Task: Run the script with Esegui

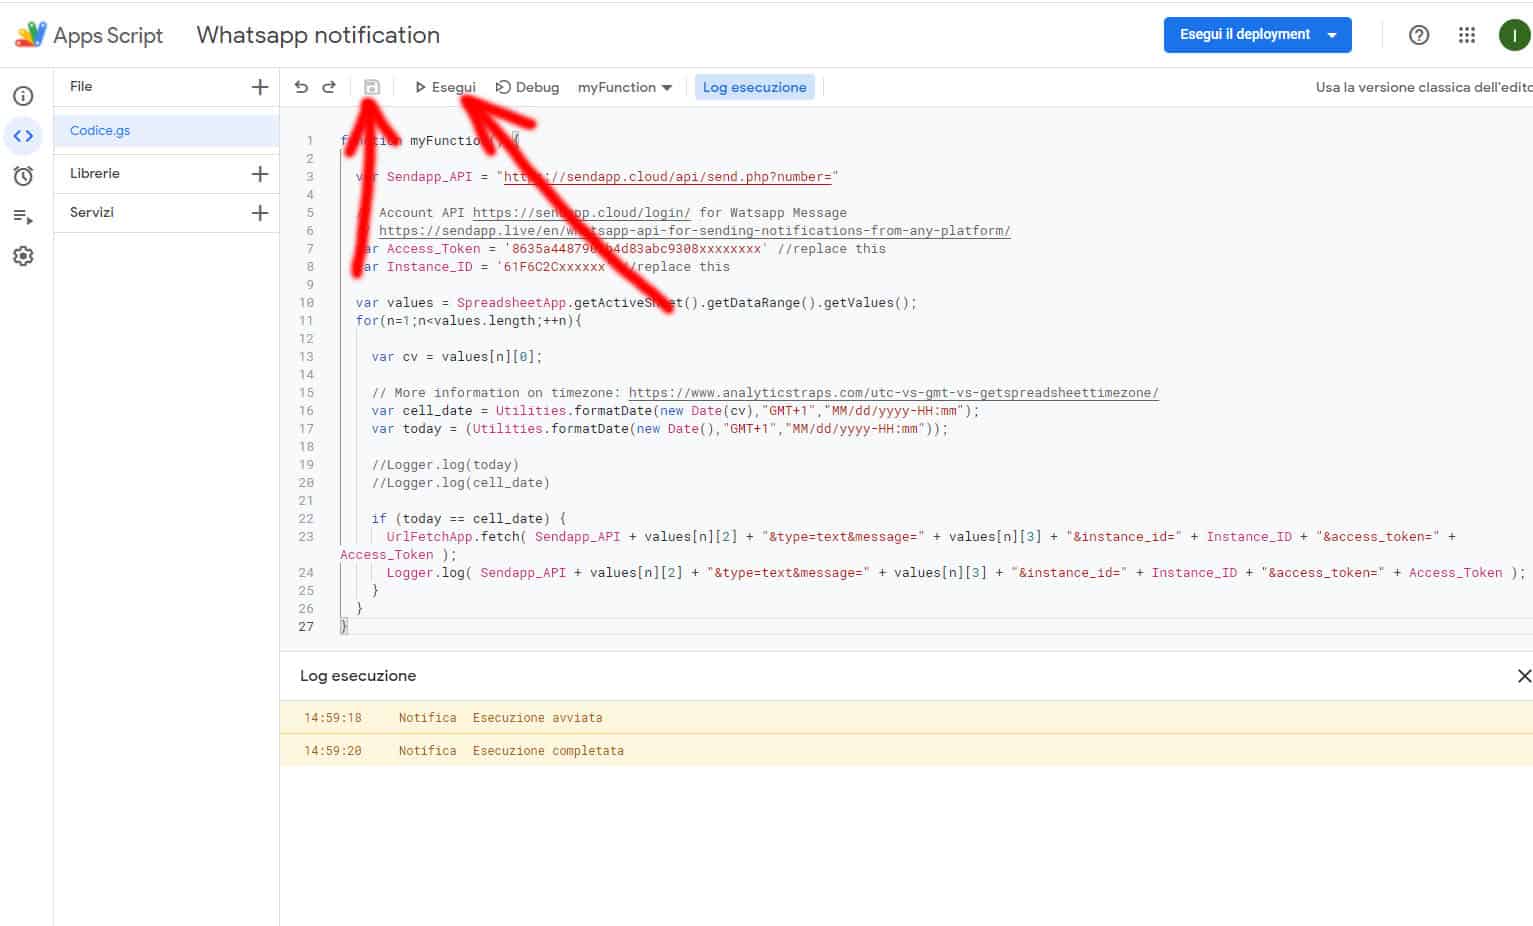Action: coord(445,87)
